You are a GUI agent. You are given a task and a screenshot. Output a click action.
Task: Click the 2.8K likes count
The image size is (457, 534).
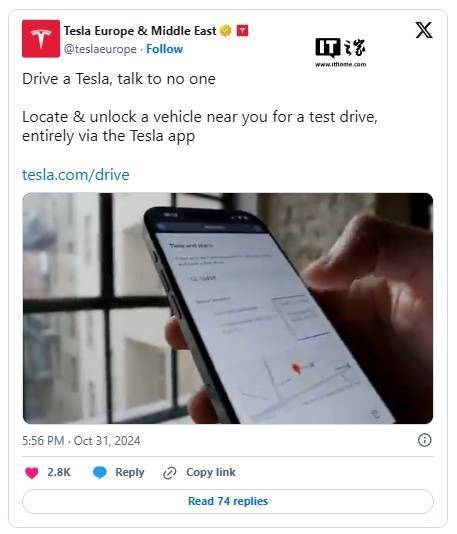point(59,472)
